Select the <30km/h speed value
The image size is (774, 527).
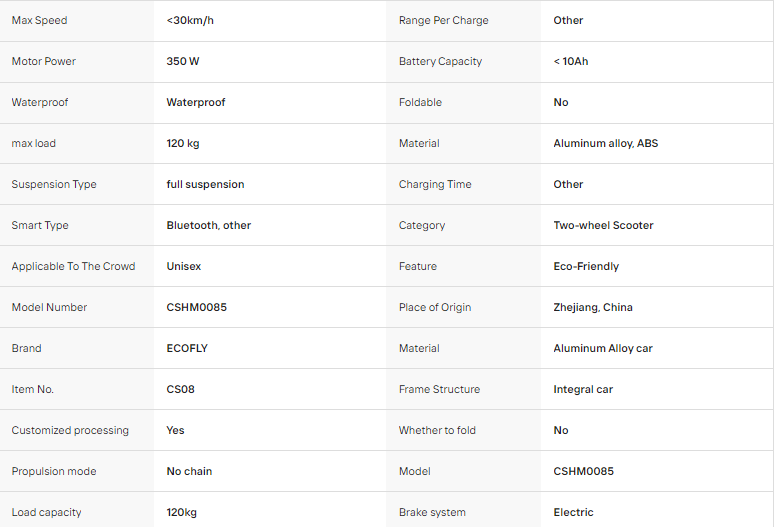coord(190,20)
